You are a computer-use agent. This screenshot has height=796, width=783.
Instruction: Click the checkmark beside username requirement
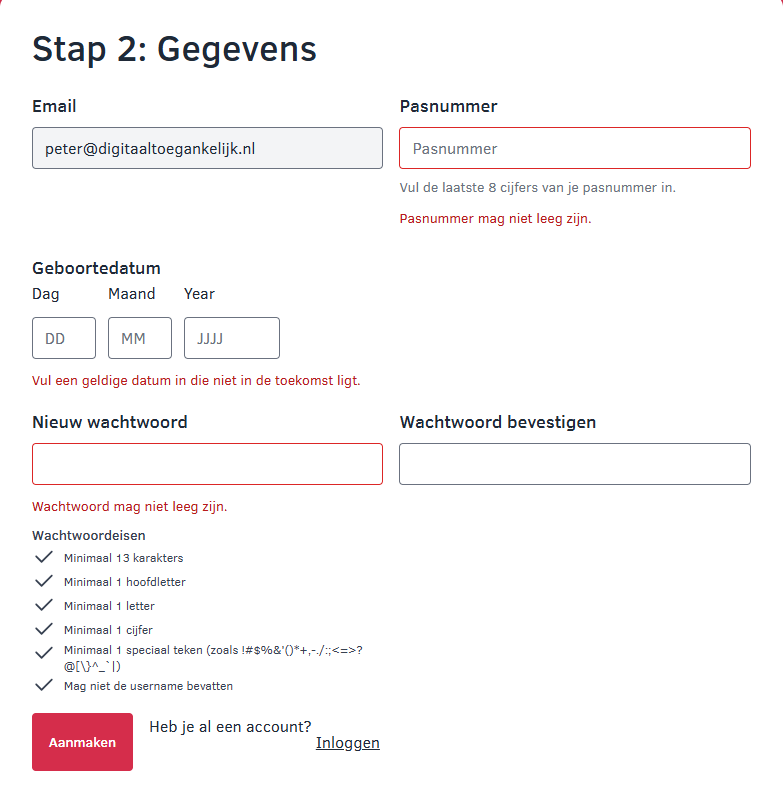click(x=43, y=685)
